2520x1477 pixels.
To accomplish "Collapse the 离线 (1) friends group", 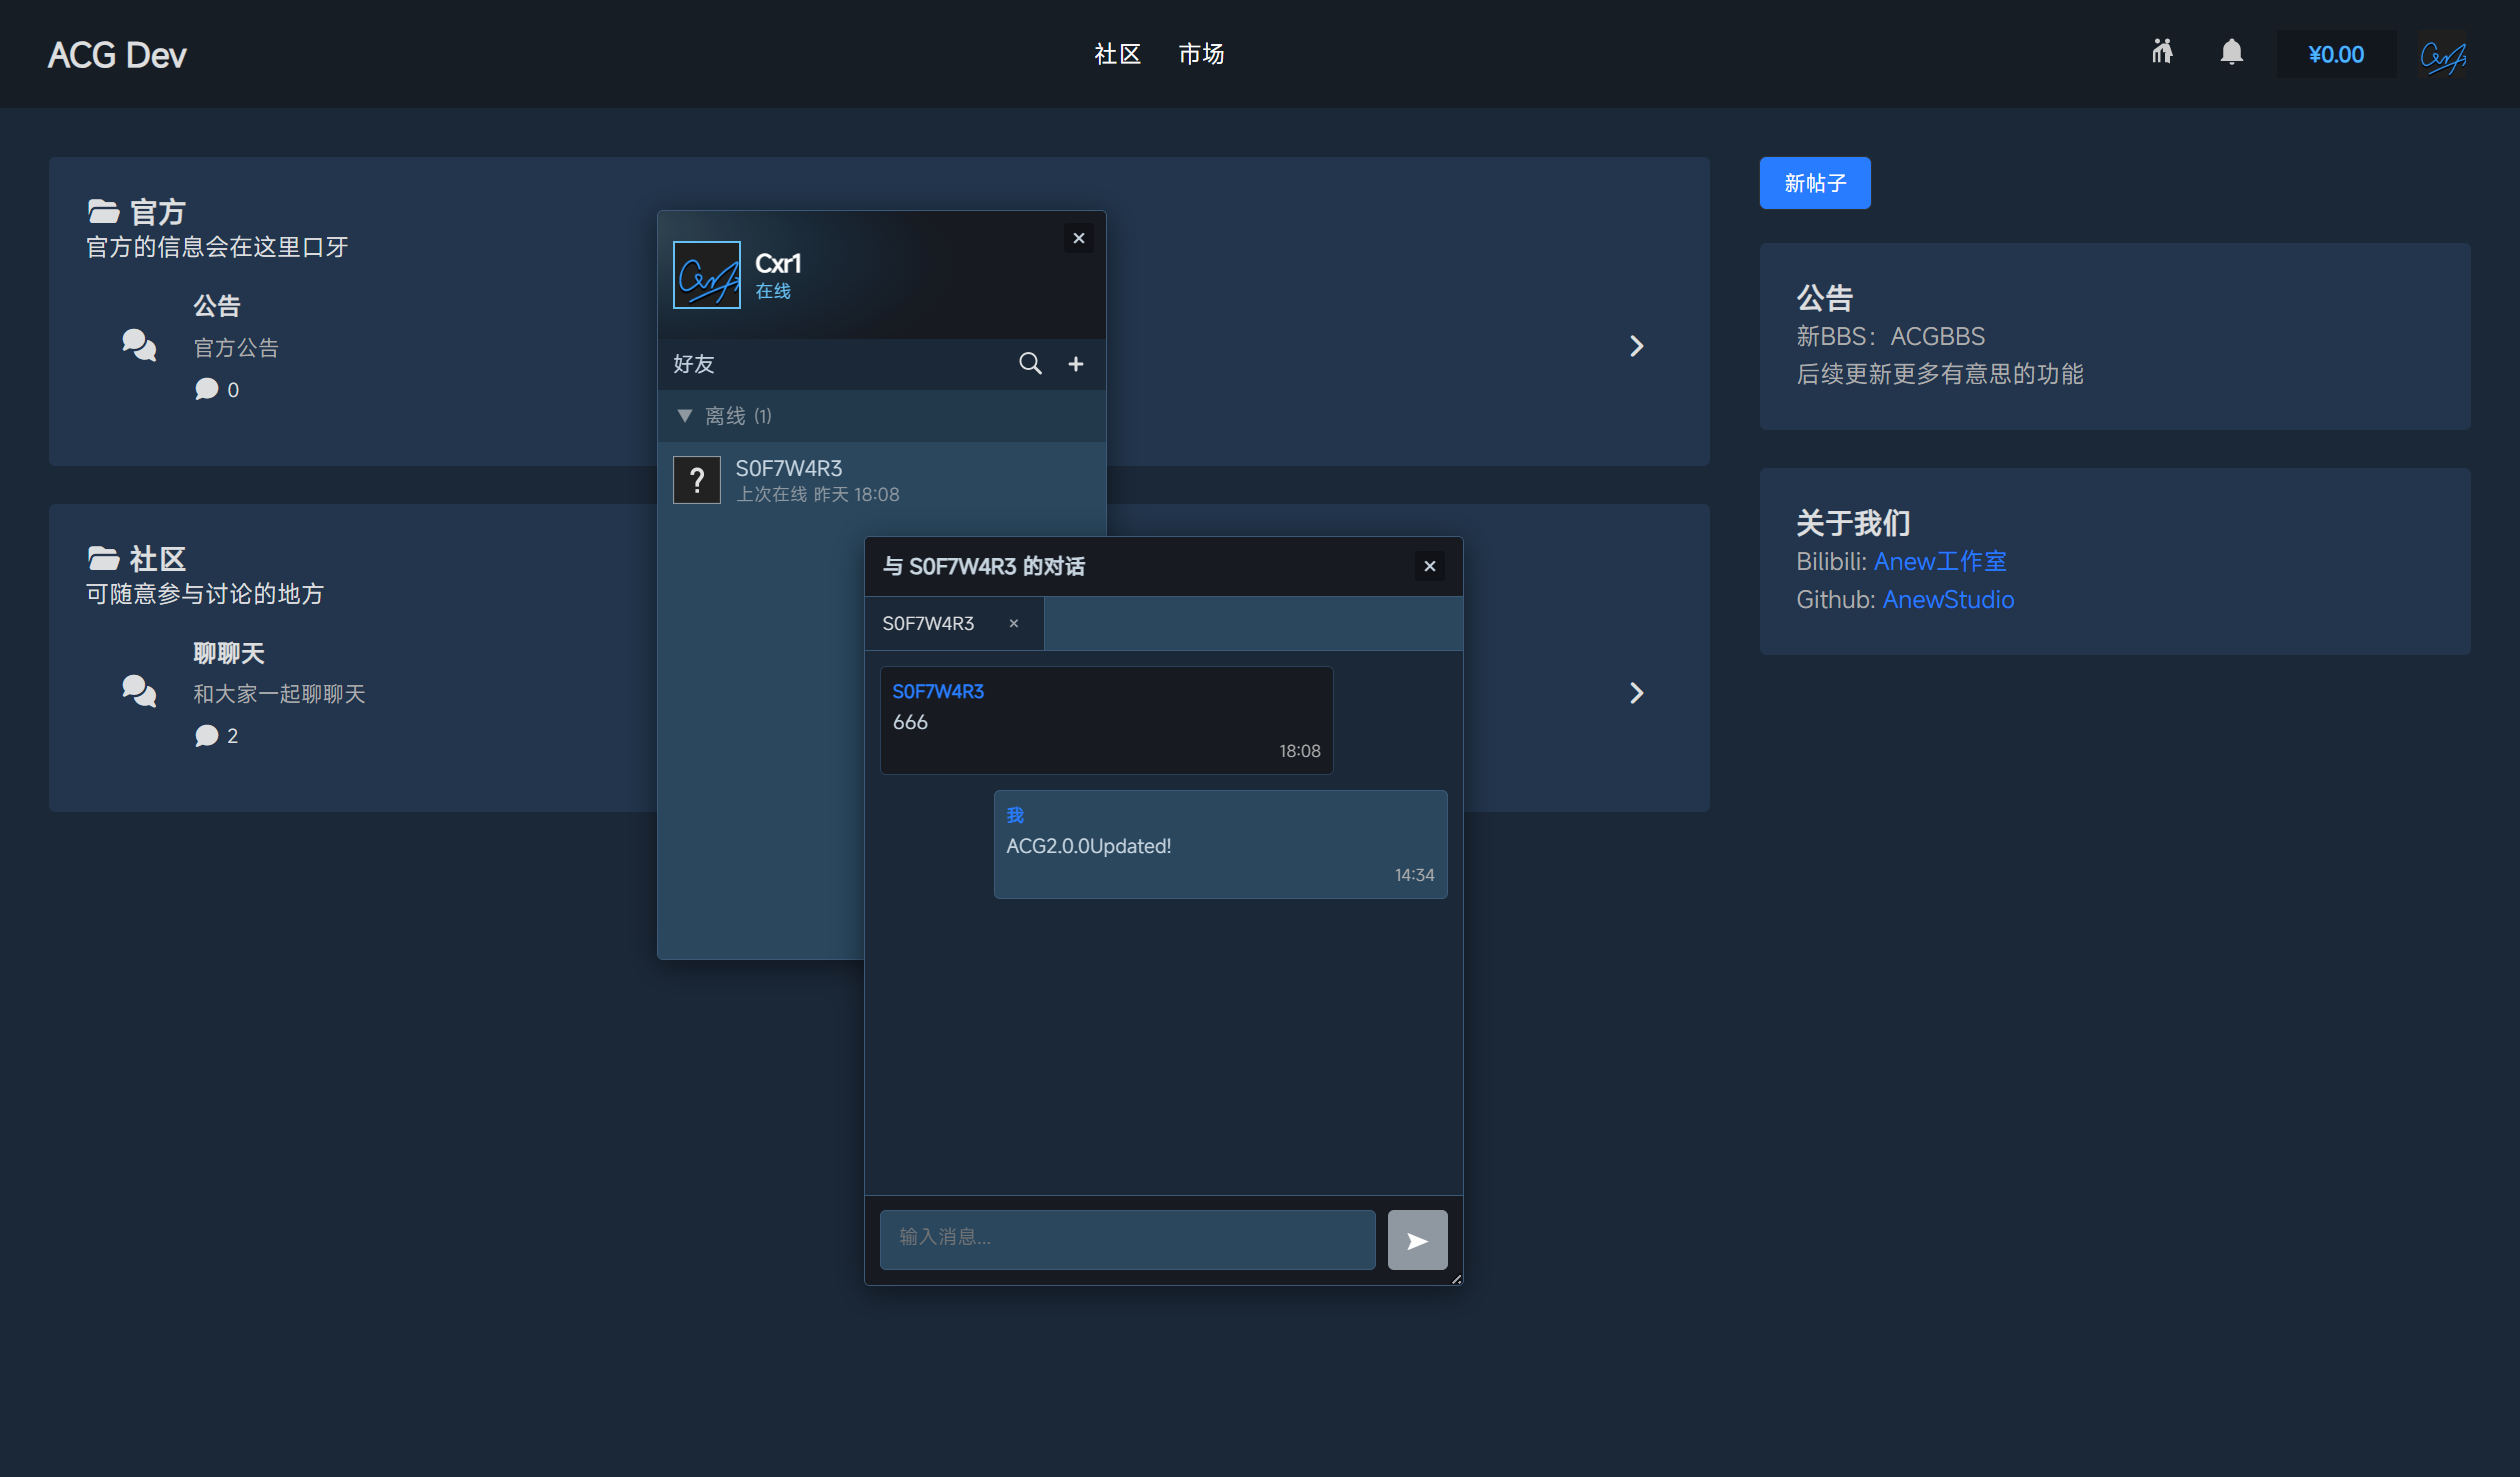I will [x=685, y=416].
